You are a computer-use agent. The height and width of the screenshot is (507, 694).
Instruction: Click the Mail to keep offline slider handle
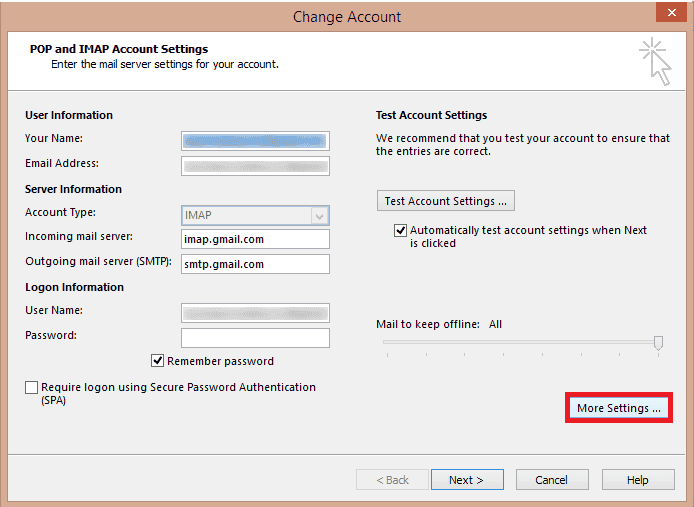point(658,343)
